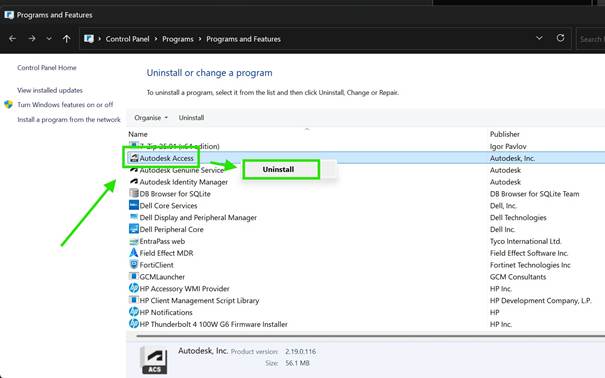Viewport: 605px width, 378px height.
Task: Sort by the Name column header
Action: coord(138,134)
